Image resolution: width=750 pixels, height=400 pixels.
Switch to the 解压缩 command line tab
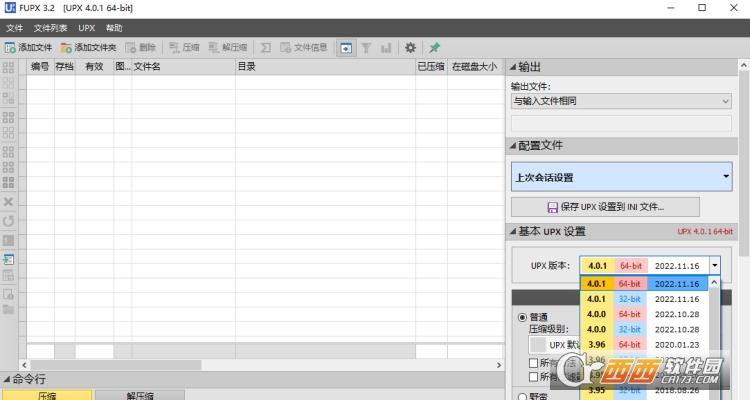coord(140,395)
